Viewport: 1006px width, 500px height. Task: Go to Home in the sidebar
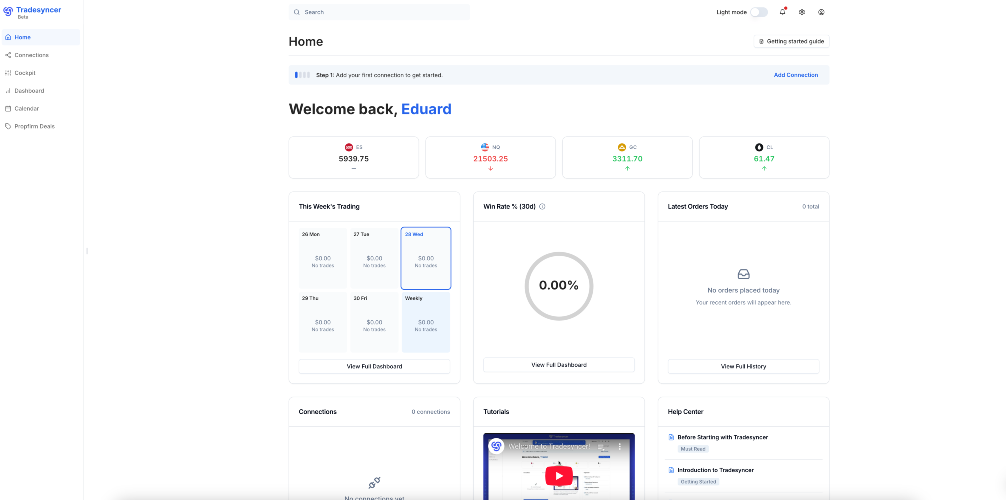click(41, 37)
